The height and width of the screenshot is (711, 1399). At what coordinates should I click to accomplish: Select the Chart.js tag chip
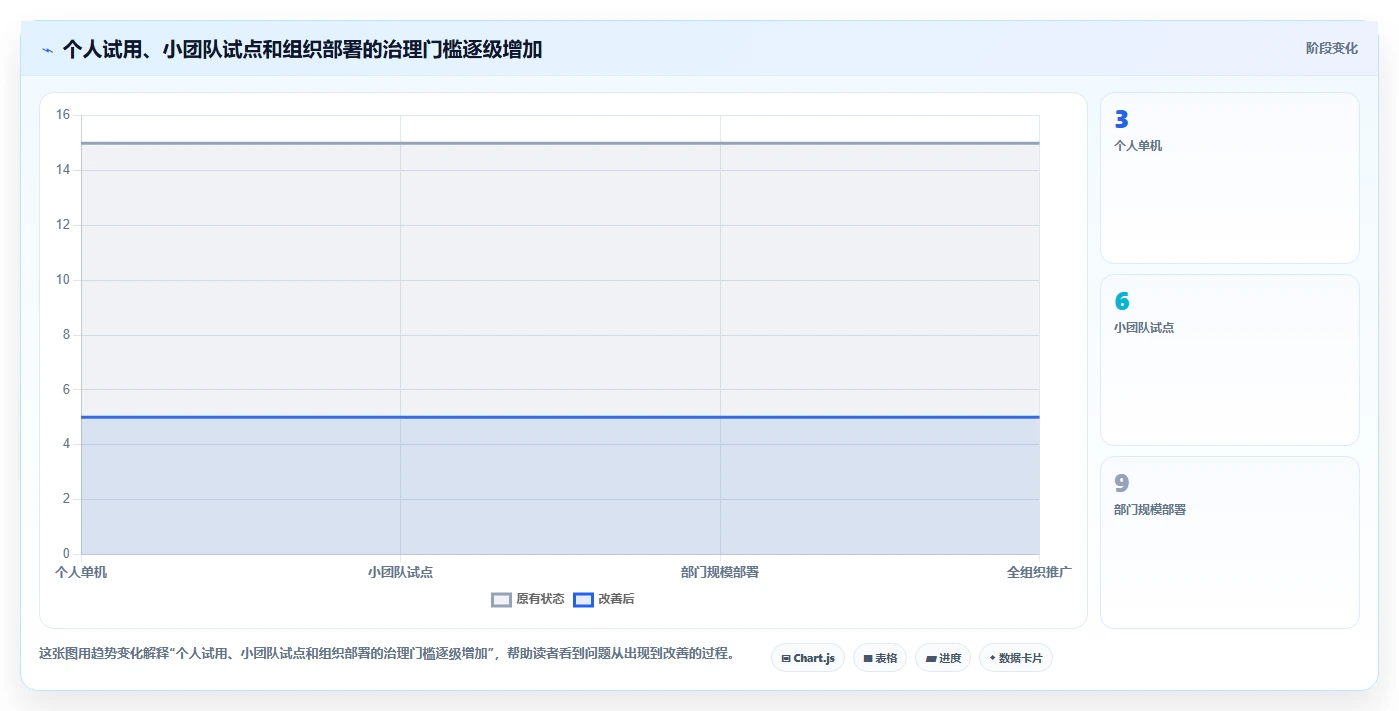[808, 658]
